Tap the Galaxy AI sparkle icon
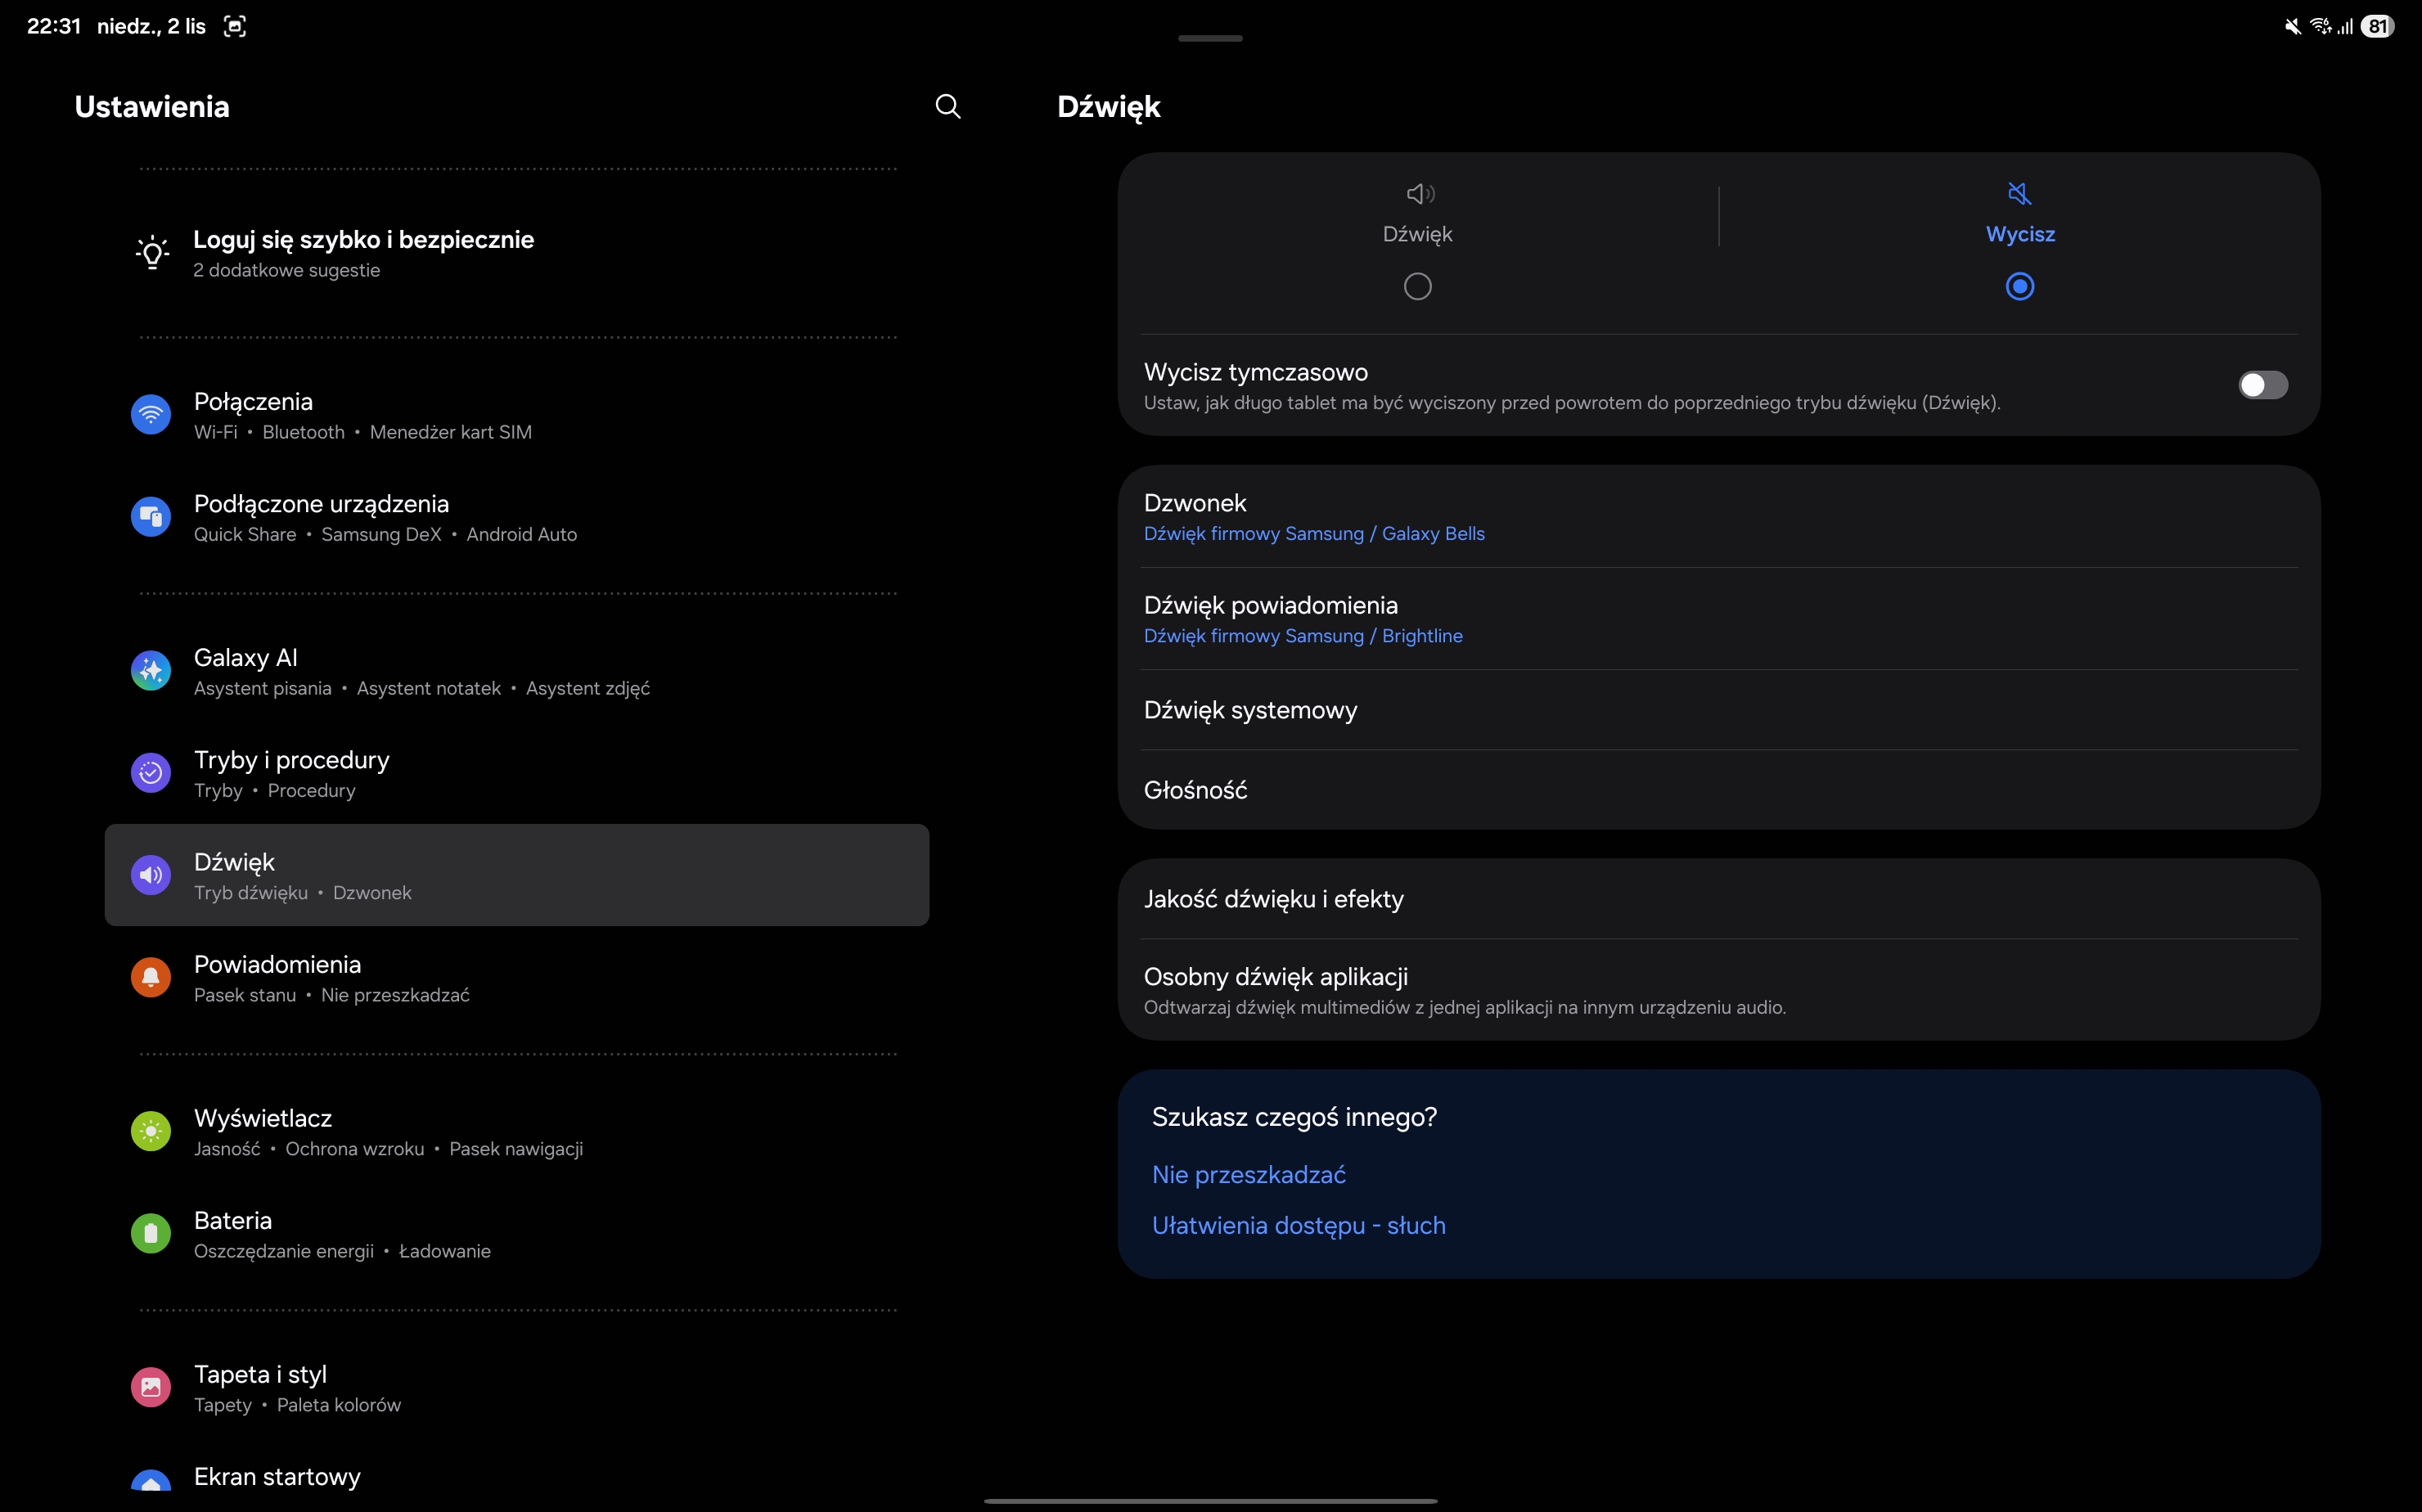This screenshot has width=2422, height=1512. click(151, 671)
